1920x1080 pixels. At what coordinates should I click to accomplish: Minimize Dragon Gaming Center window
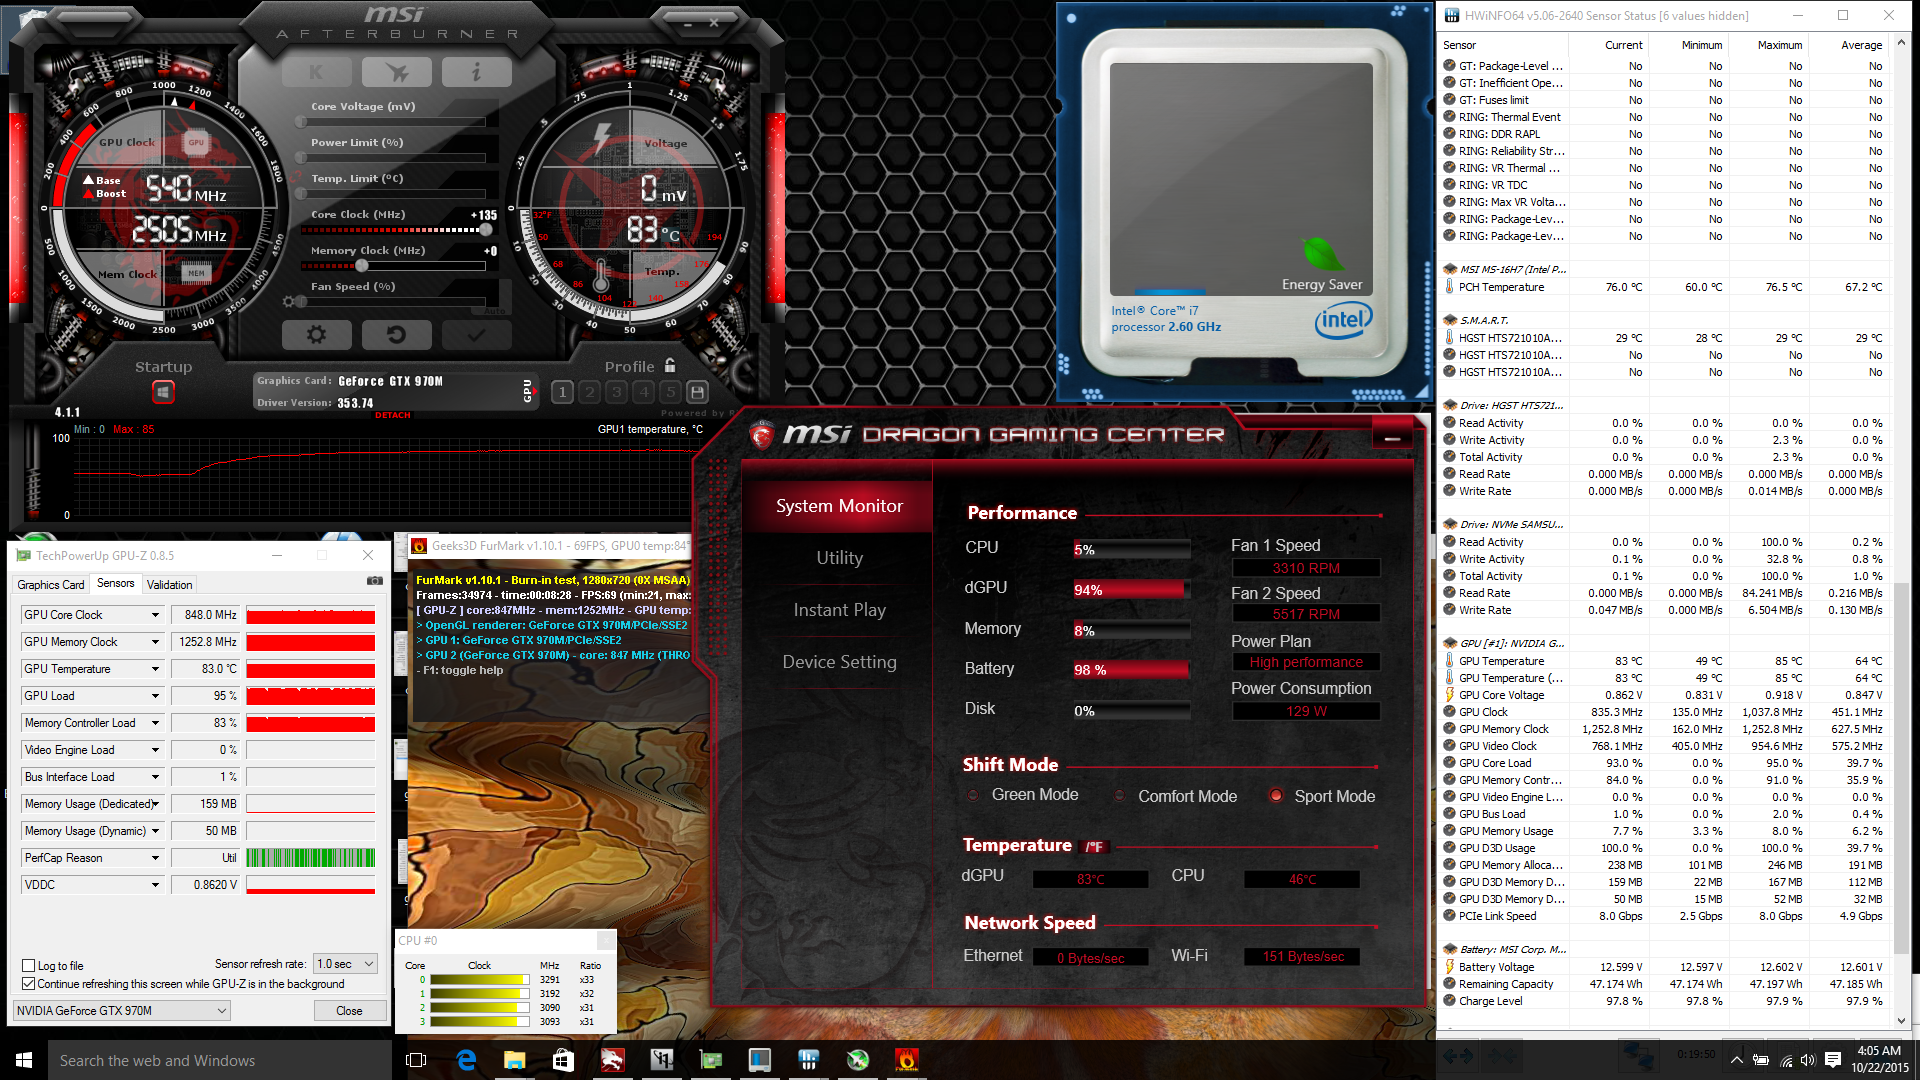coord(1392,438)
